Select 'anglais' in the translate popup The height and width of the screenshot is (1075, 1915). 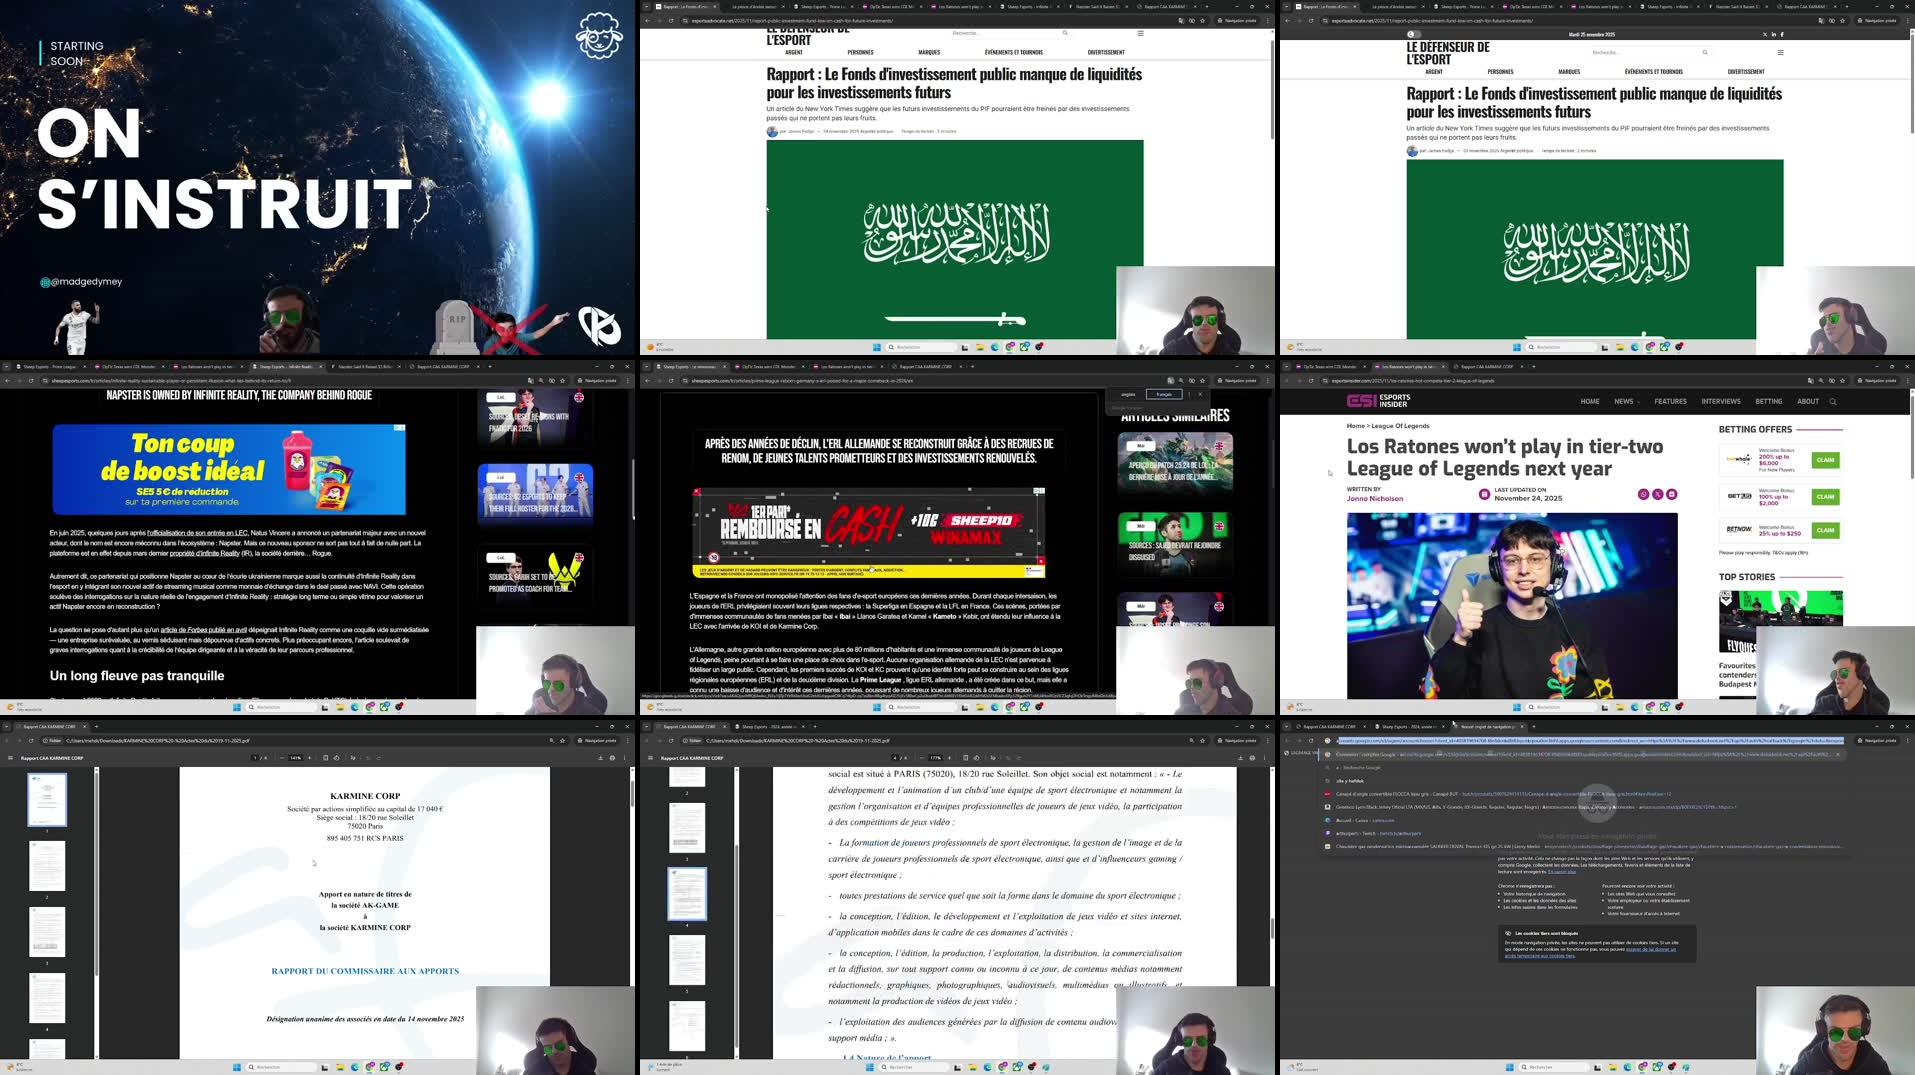click(x=1128, y=394)
